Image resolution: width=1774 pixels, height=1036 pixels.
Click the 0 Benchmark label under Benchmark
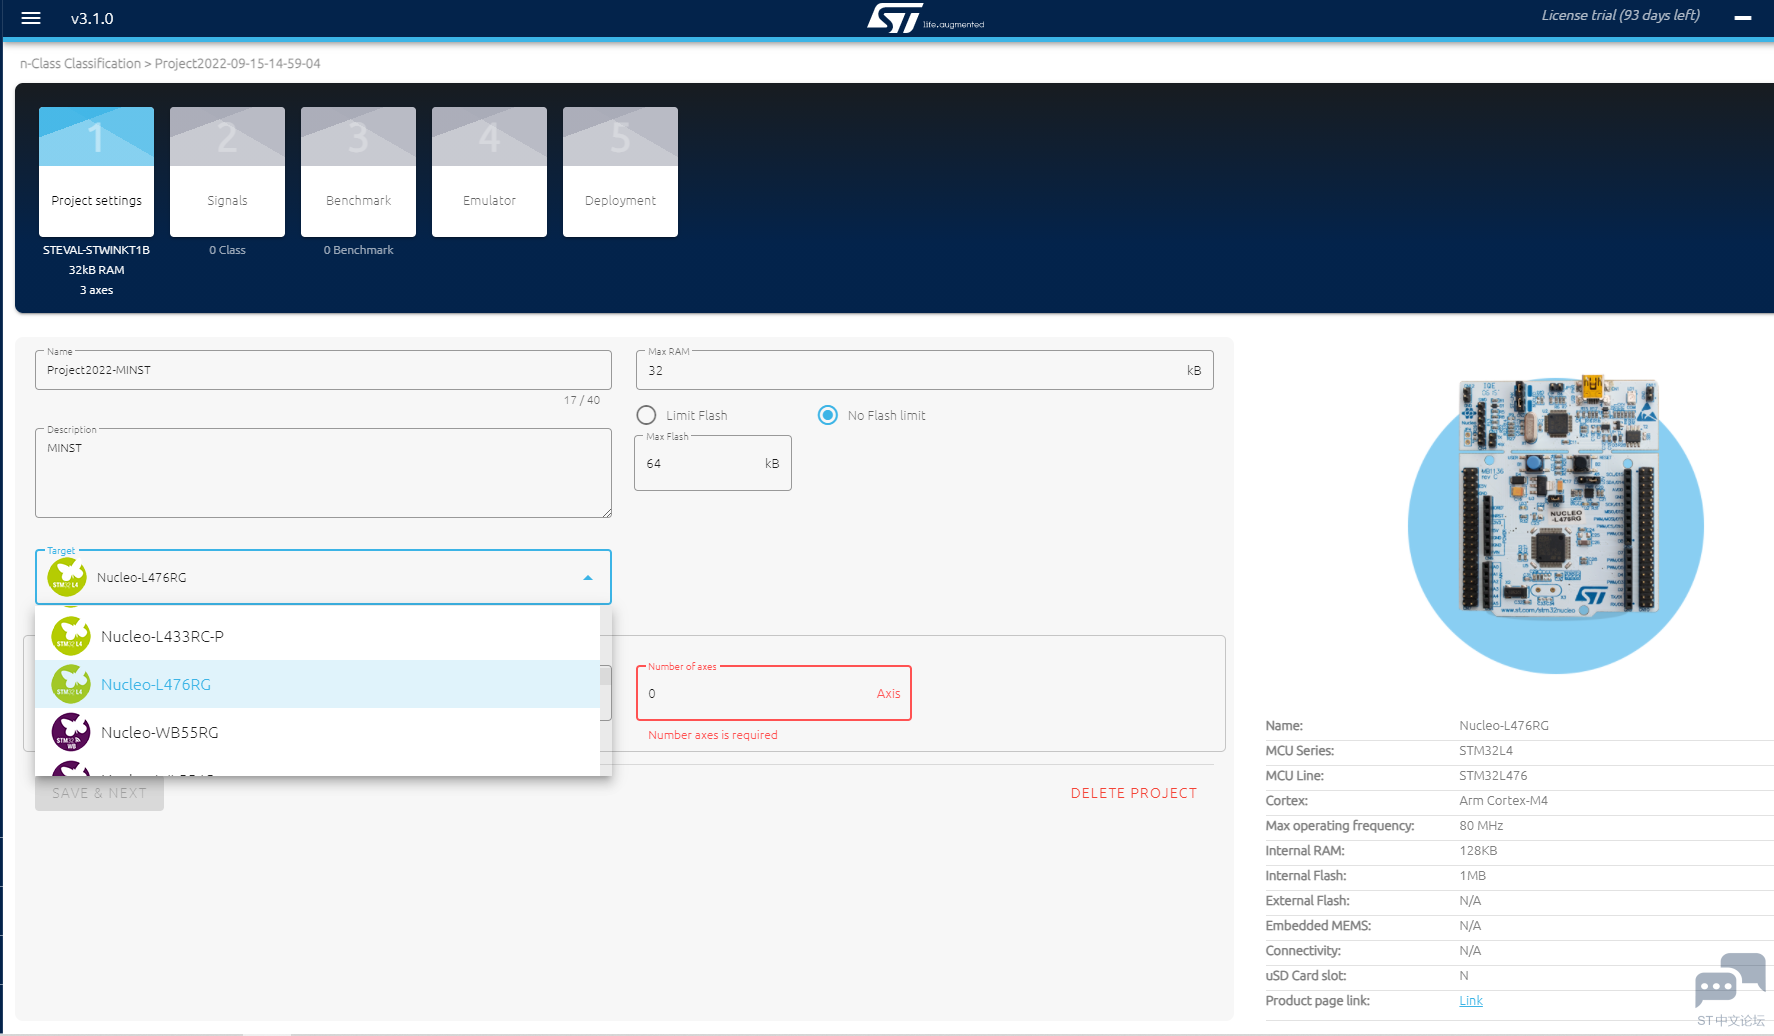(358, 250)
